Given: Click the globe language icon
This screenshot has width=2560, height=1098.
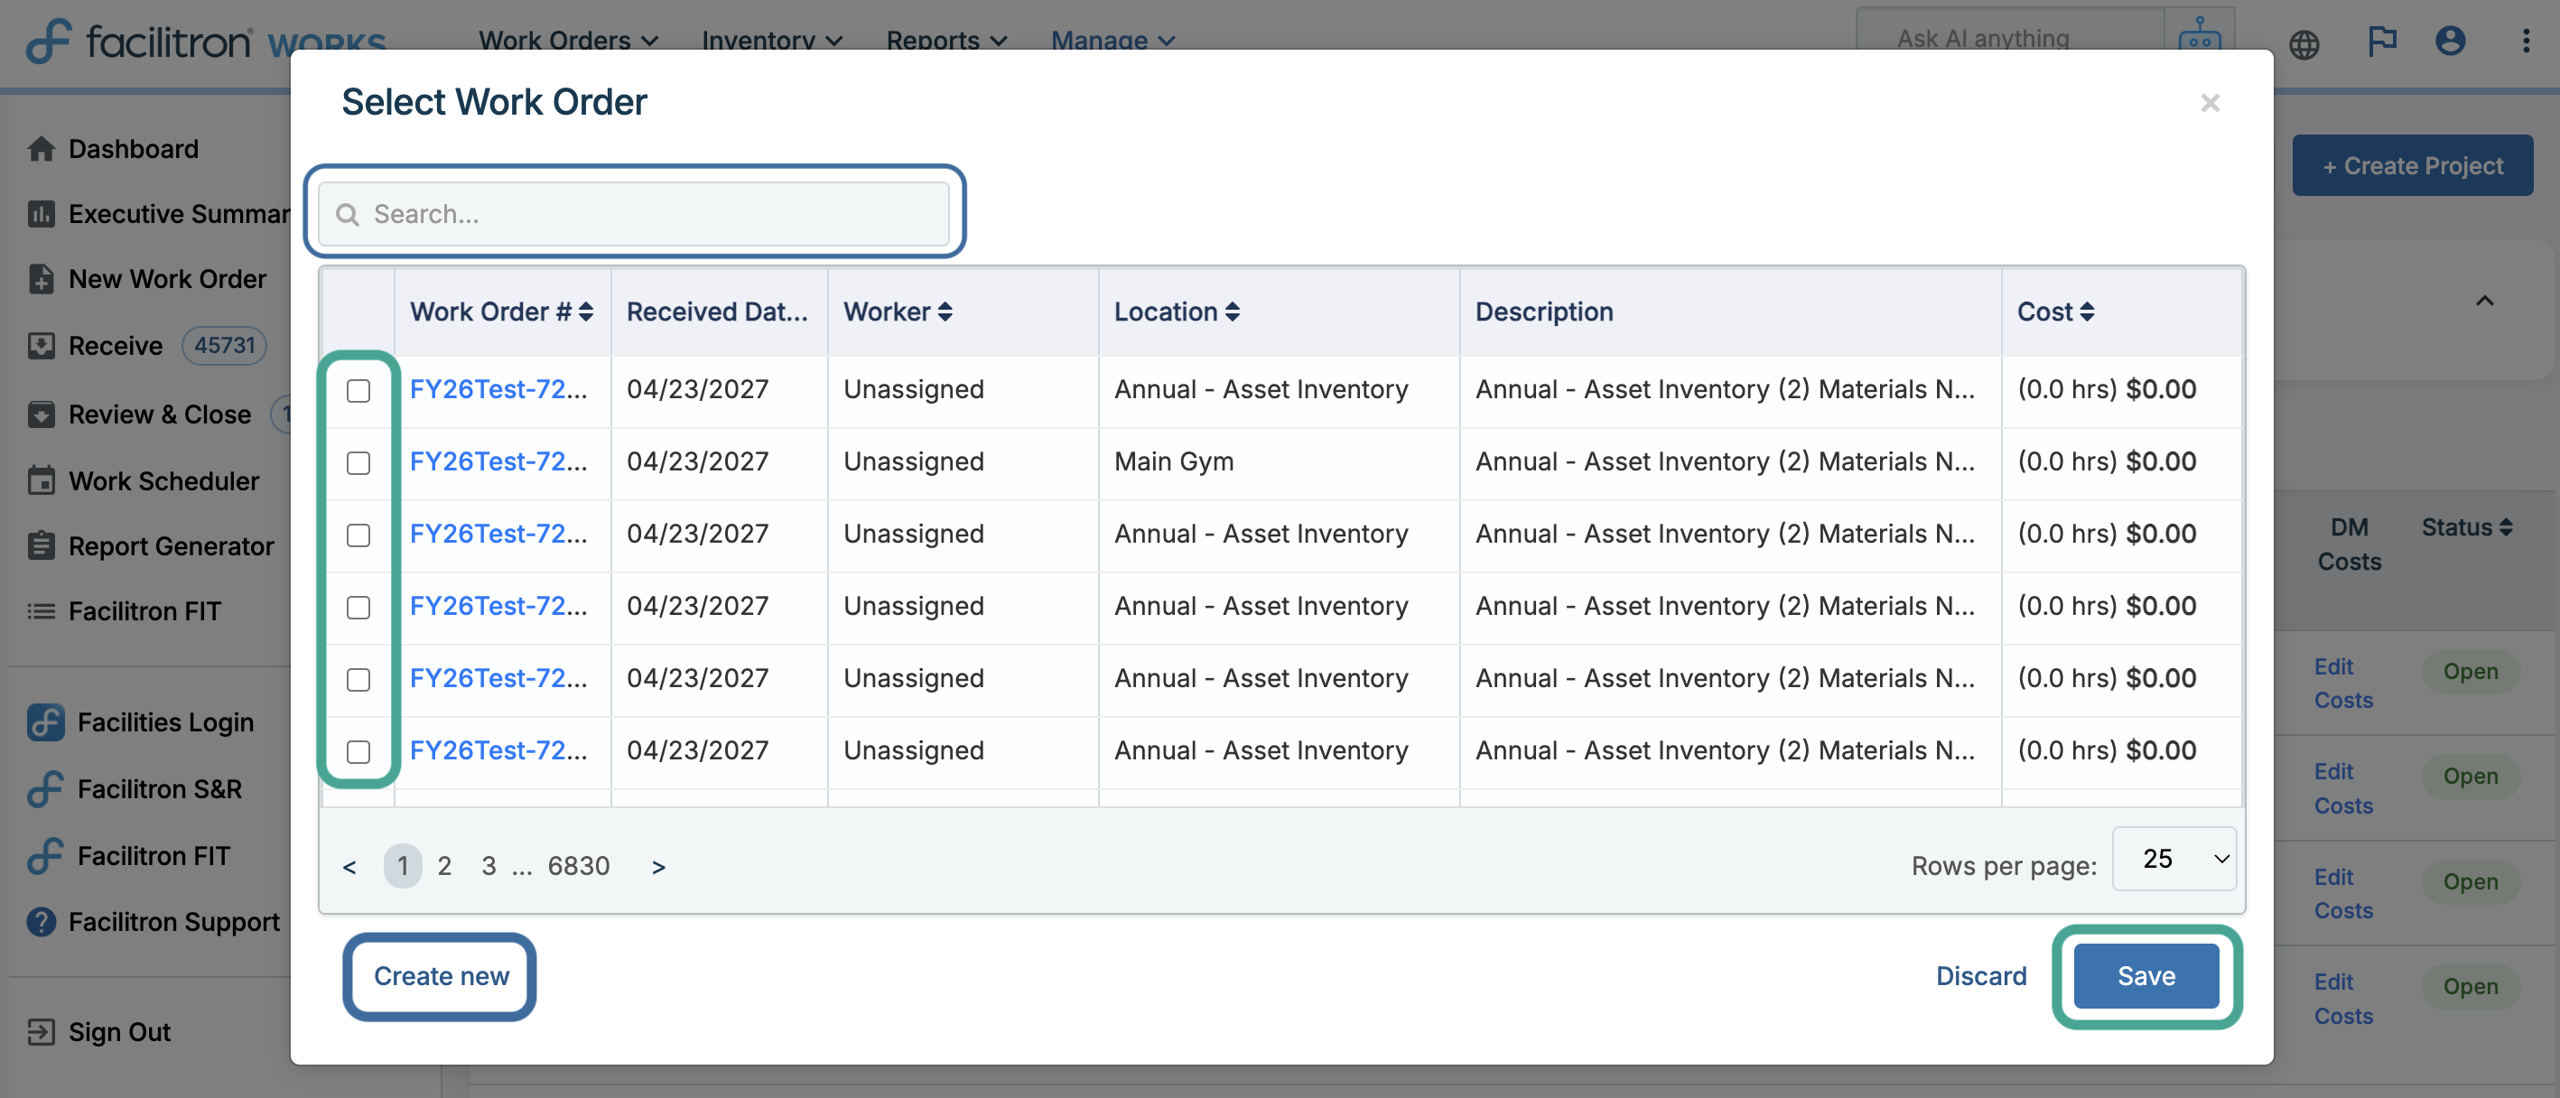Looking at the screenshot, I should [2304, 43].
